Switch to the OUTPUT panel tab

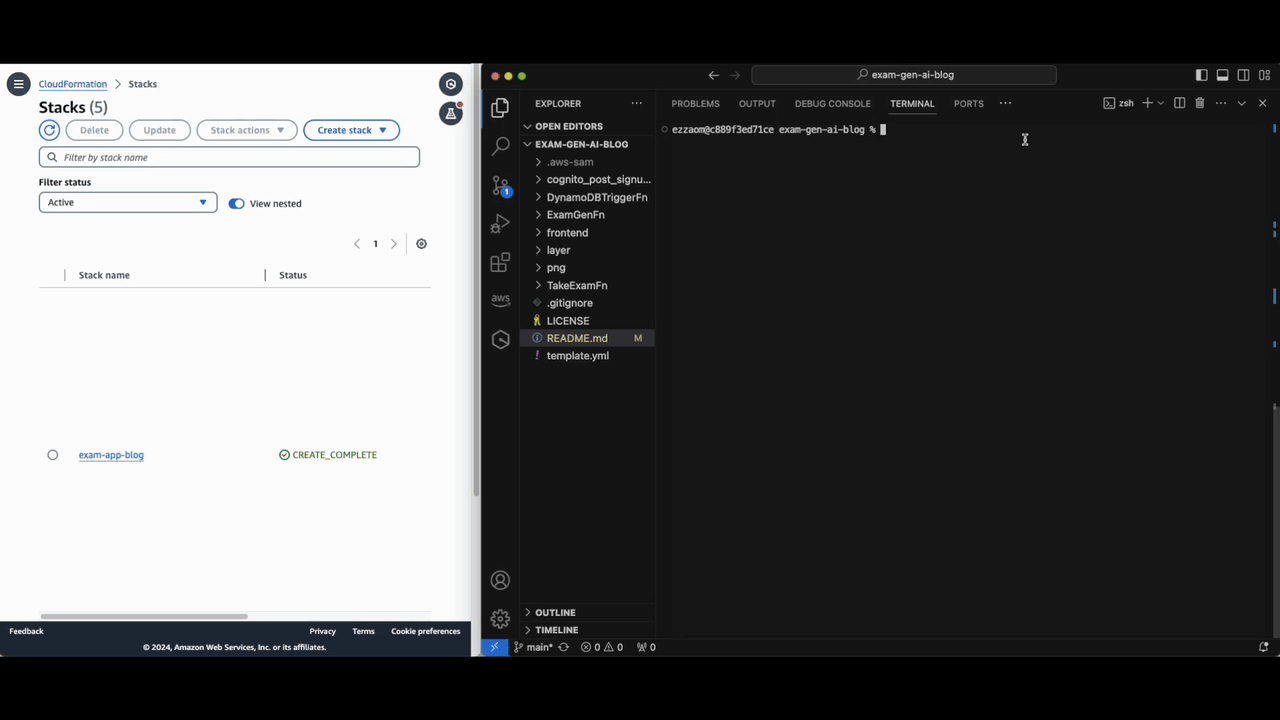[757, 103]
